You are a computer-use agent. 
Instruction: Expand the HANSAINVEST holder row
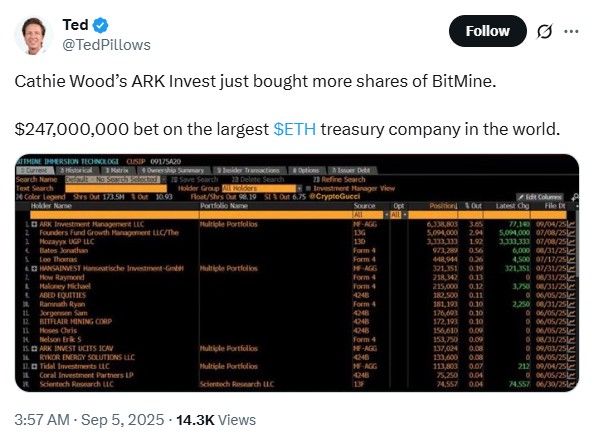tap(34, 268)
